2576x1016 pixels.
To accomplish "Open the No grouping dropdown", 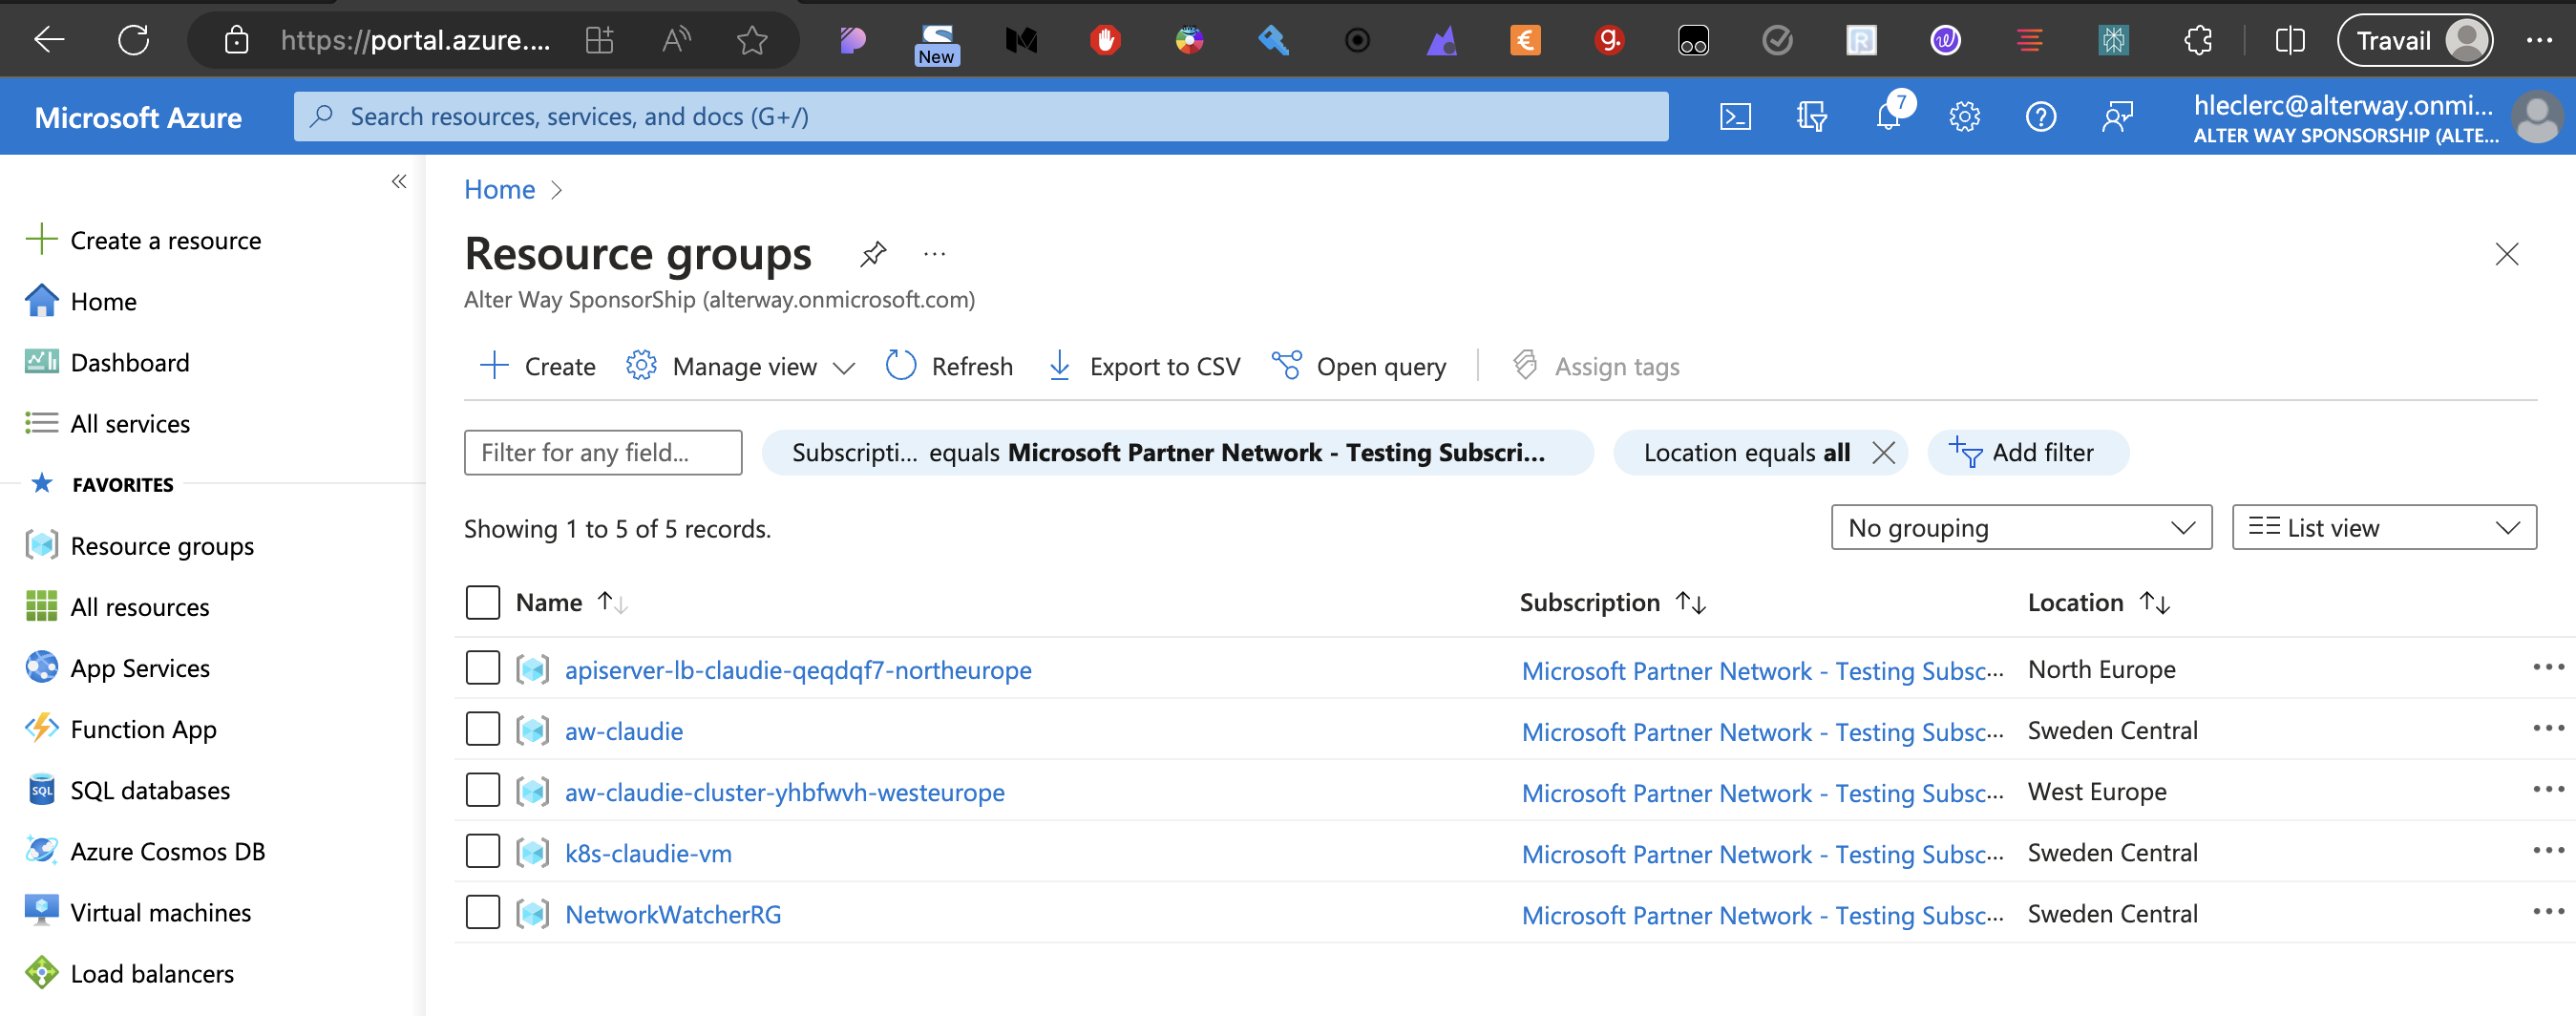I will (2020, 527).
